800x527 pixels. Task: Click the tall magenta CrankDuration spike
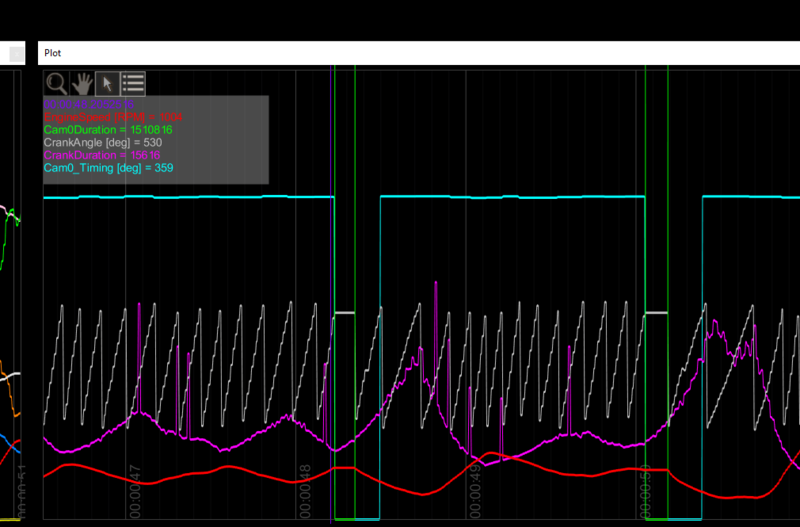click(x=436, y=300)
